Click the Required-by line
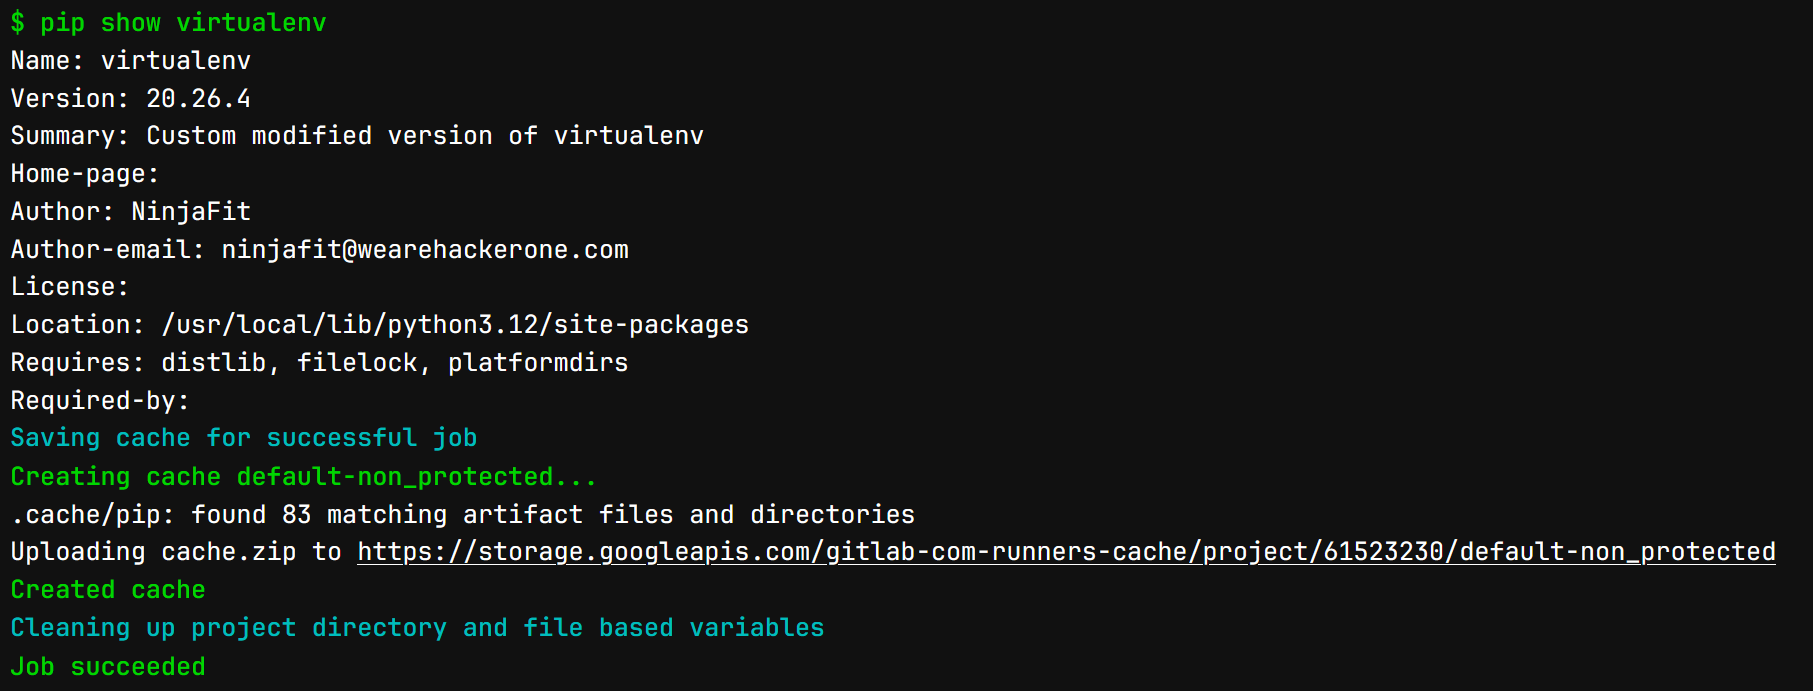 (100, 401)
